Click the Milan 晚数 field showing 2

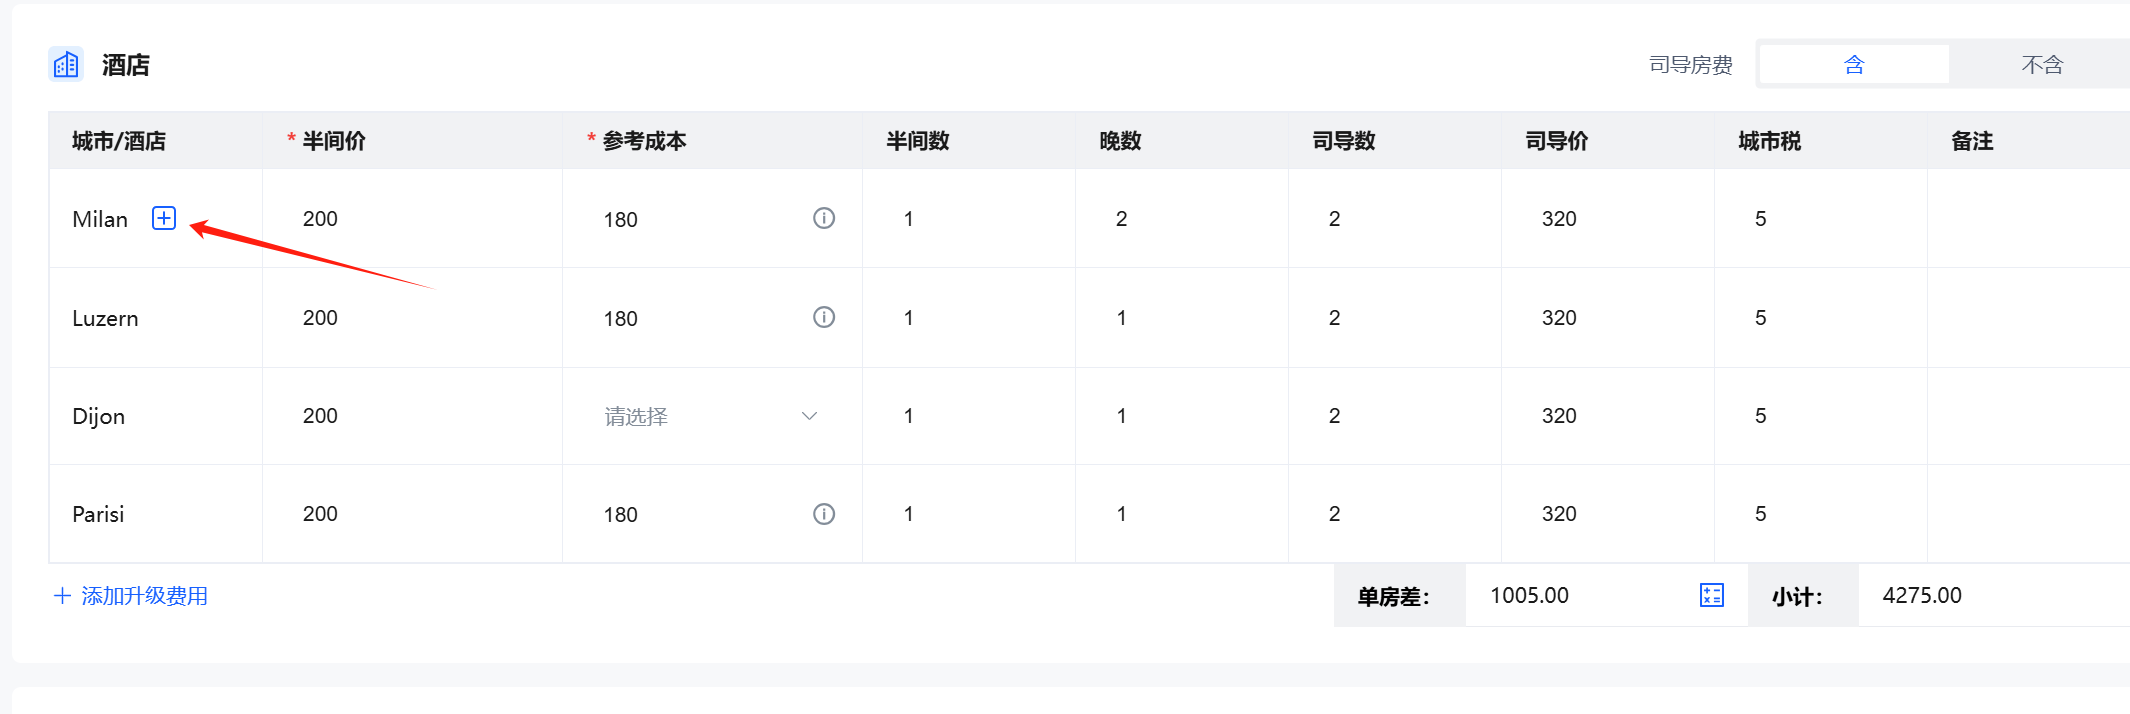(x=1182, y=218)
